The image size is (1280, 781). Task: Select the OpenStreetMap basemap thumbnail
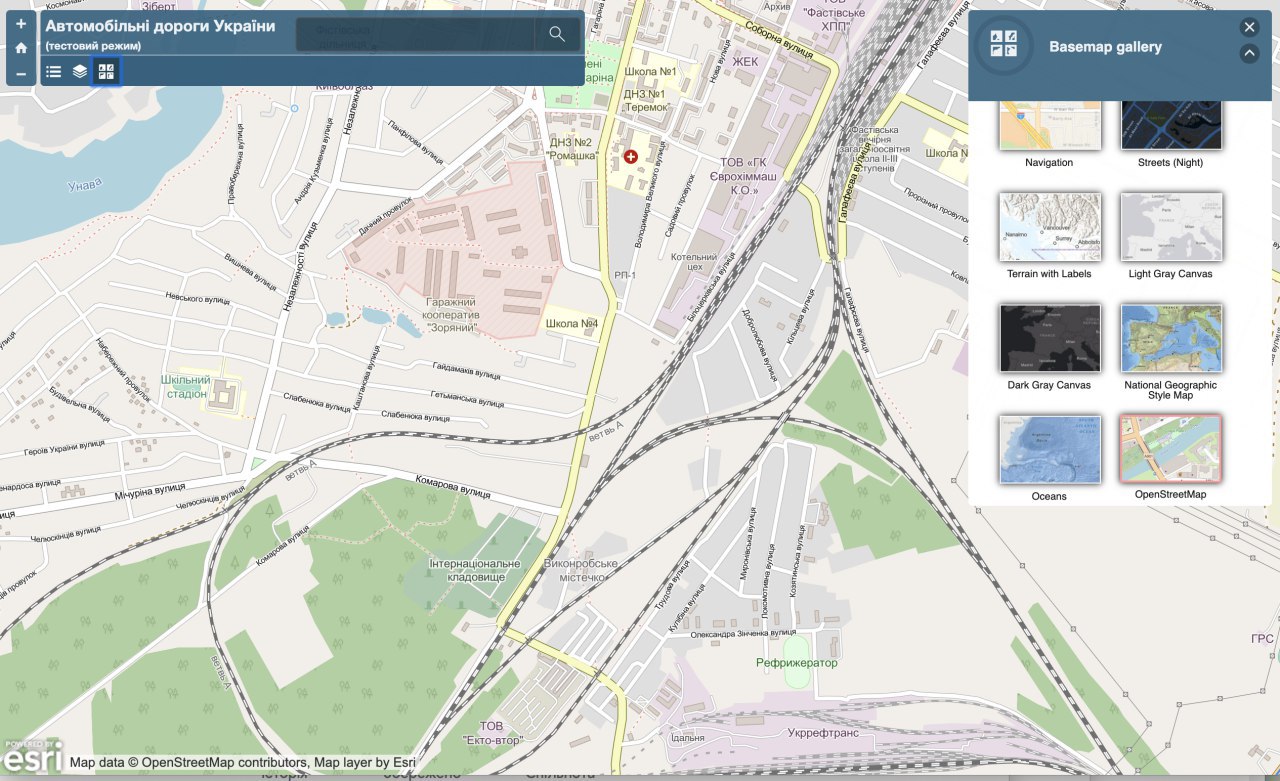[x=1171, y=449]
